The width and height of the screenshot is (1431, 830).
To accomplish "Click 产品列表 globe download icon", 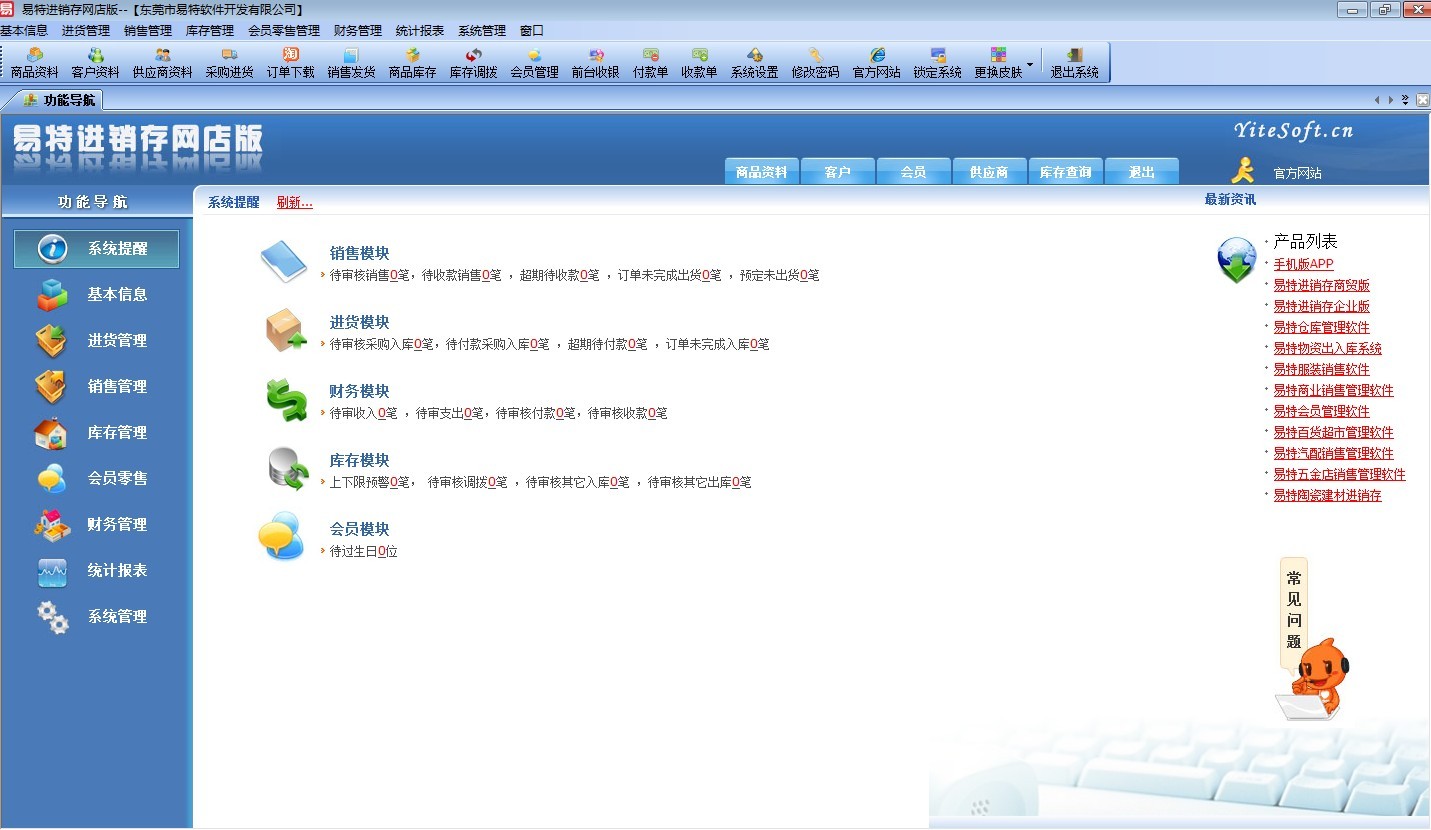I will (1237, 260).
